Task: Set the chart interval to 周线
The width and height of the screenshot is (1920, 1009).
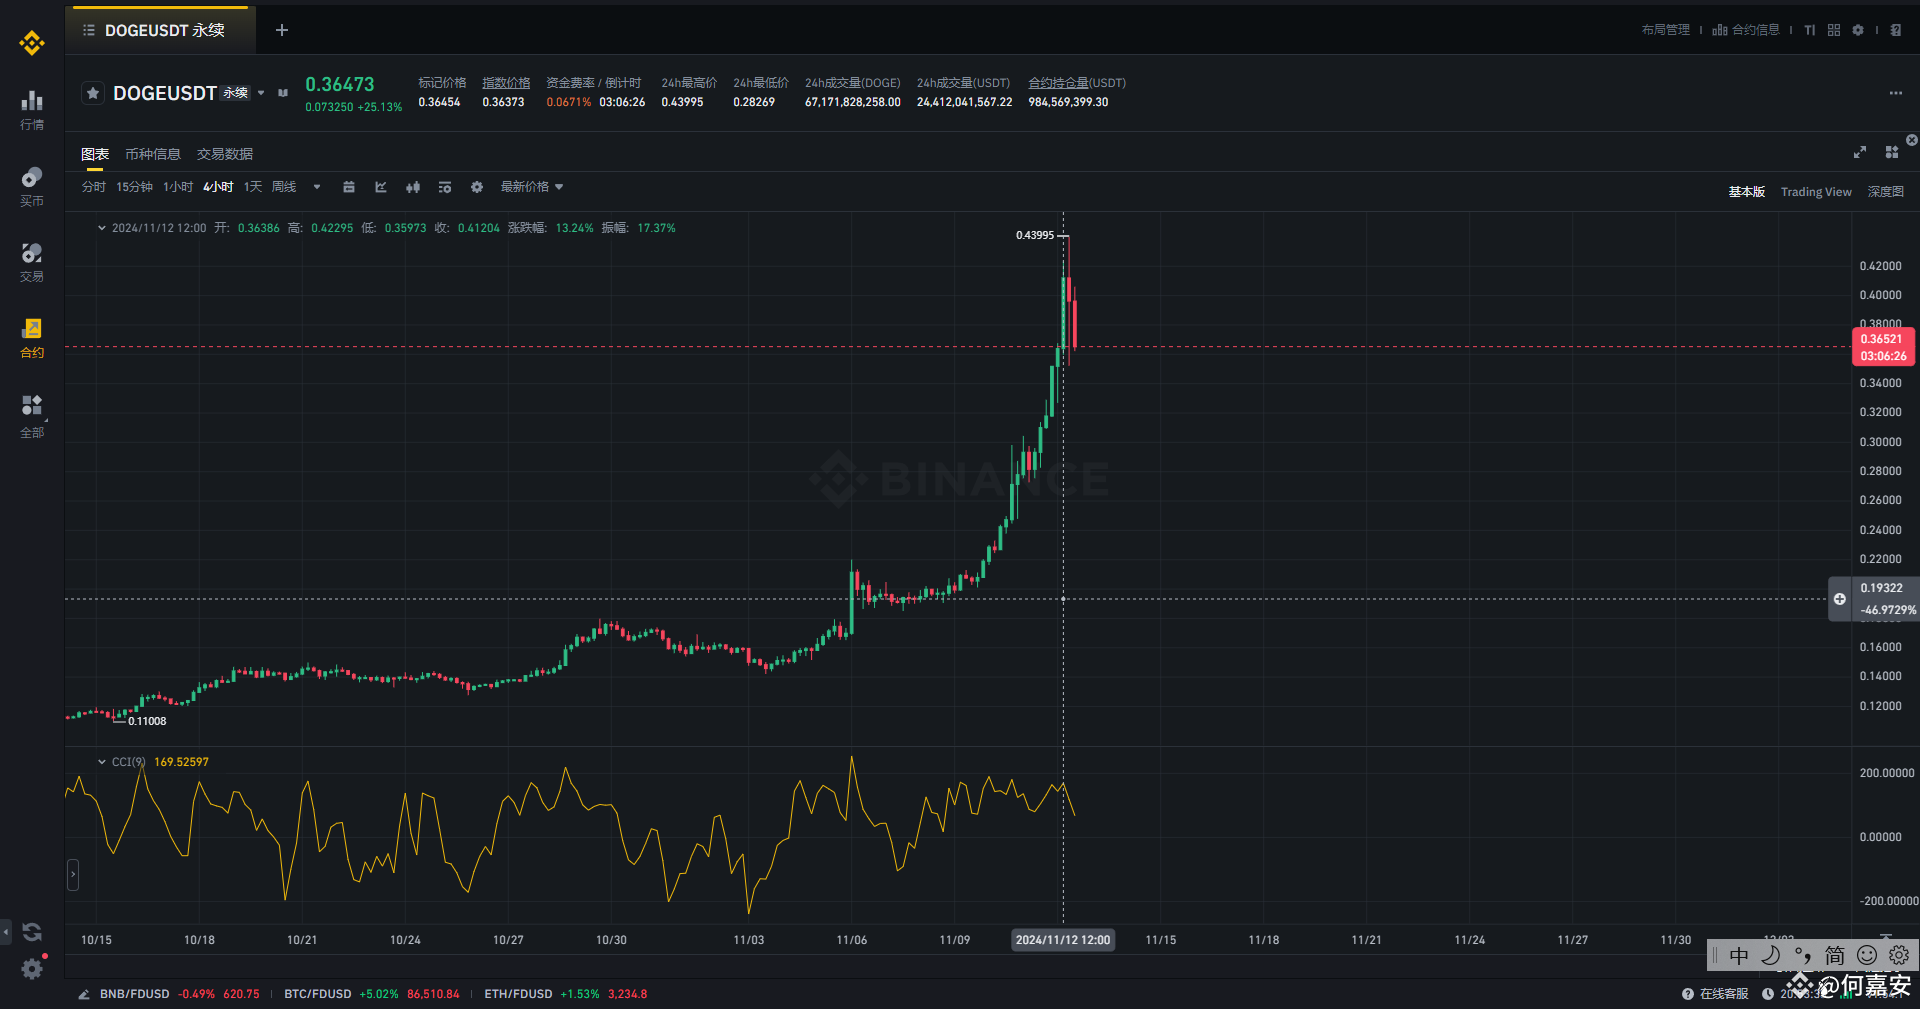Action: tap(284, 187)
